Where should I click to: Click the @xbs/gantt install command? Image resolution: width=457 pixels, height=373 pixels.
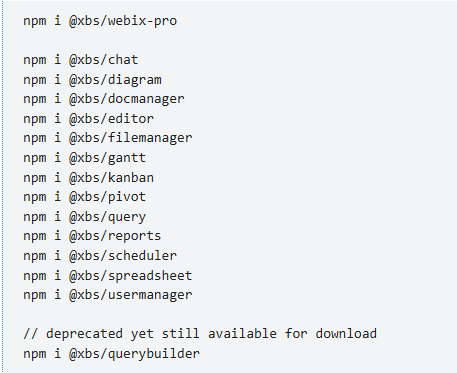[x=85, y=158]
